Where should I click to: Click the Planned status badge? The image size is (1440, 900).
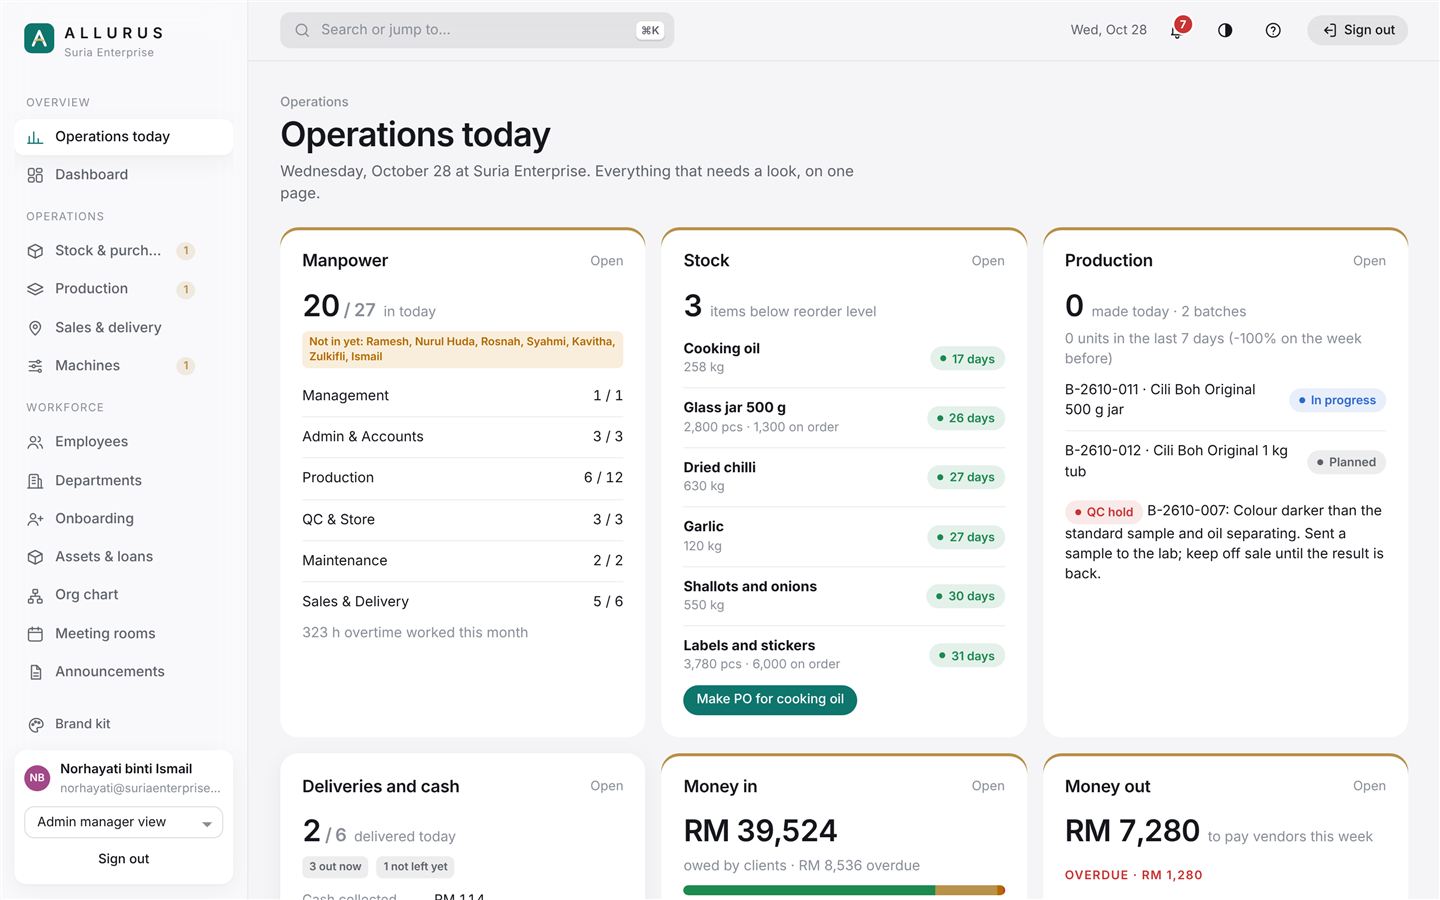point(1346,462)
